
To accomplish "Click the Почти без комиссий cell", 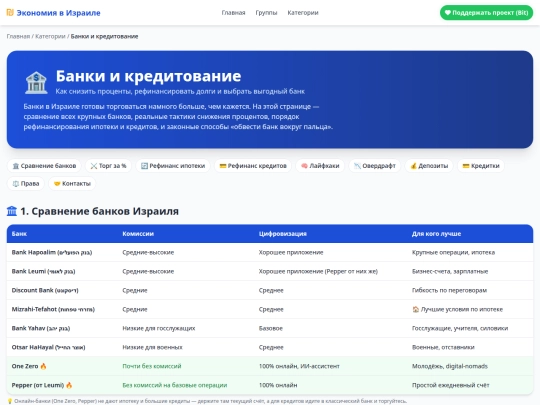I will point(152,366).
